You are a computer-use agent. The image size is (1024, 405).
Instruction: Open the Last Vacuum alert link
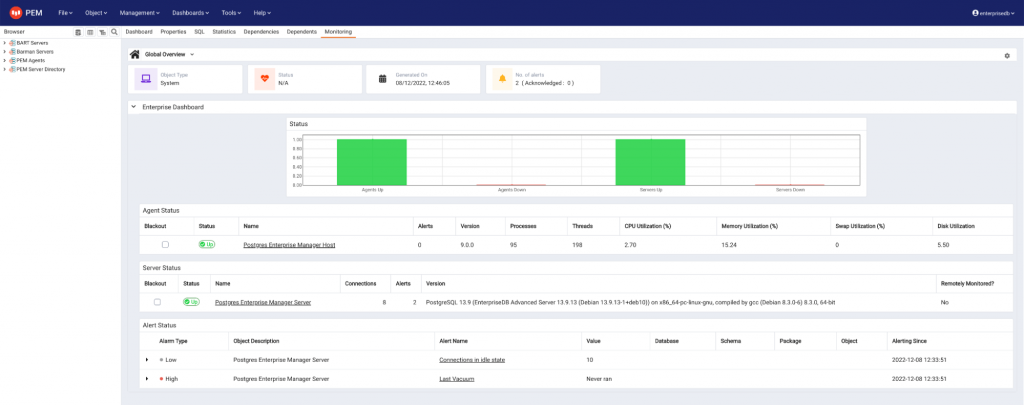click(x=456, y=379)
